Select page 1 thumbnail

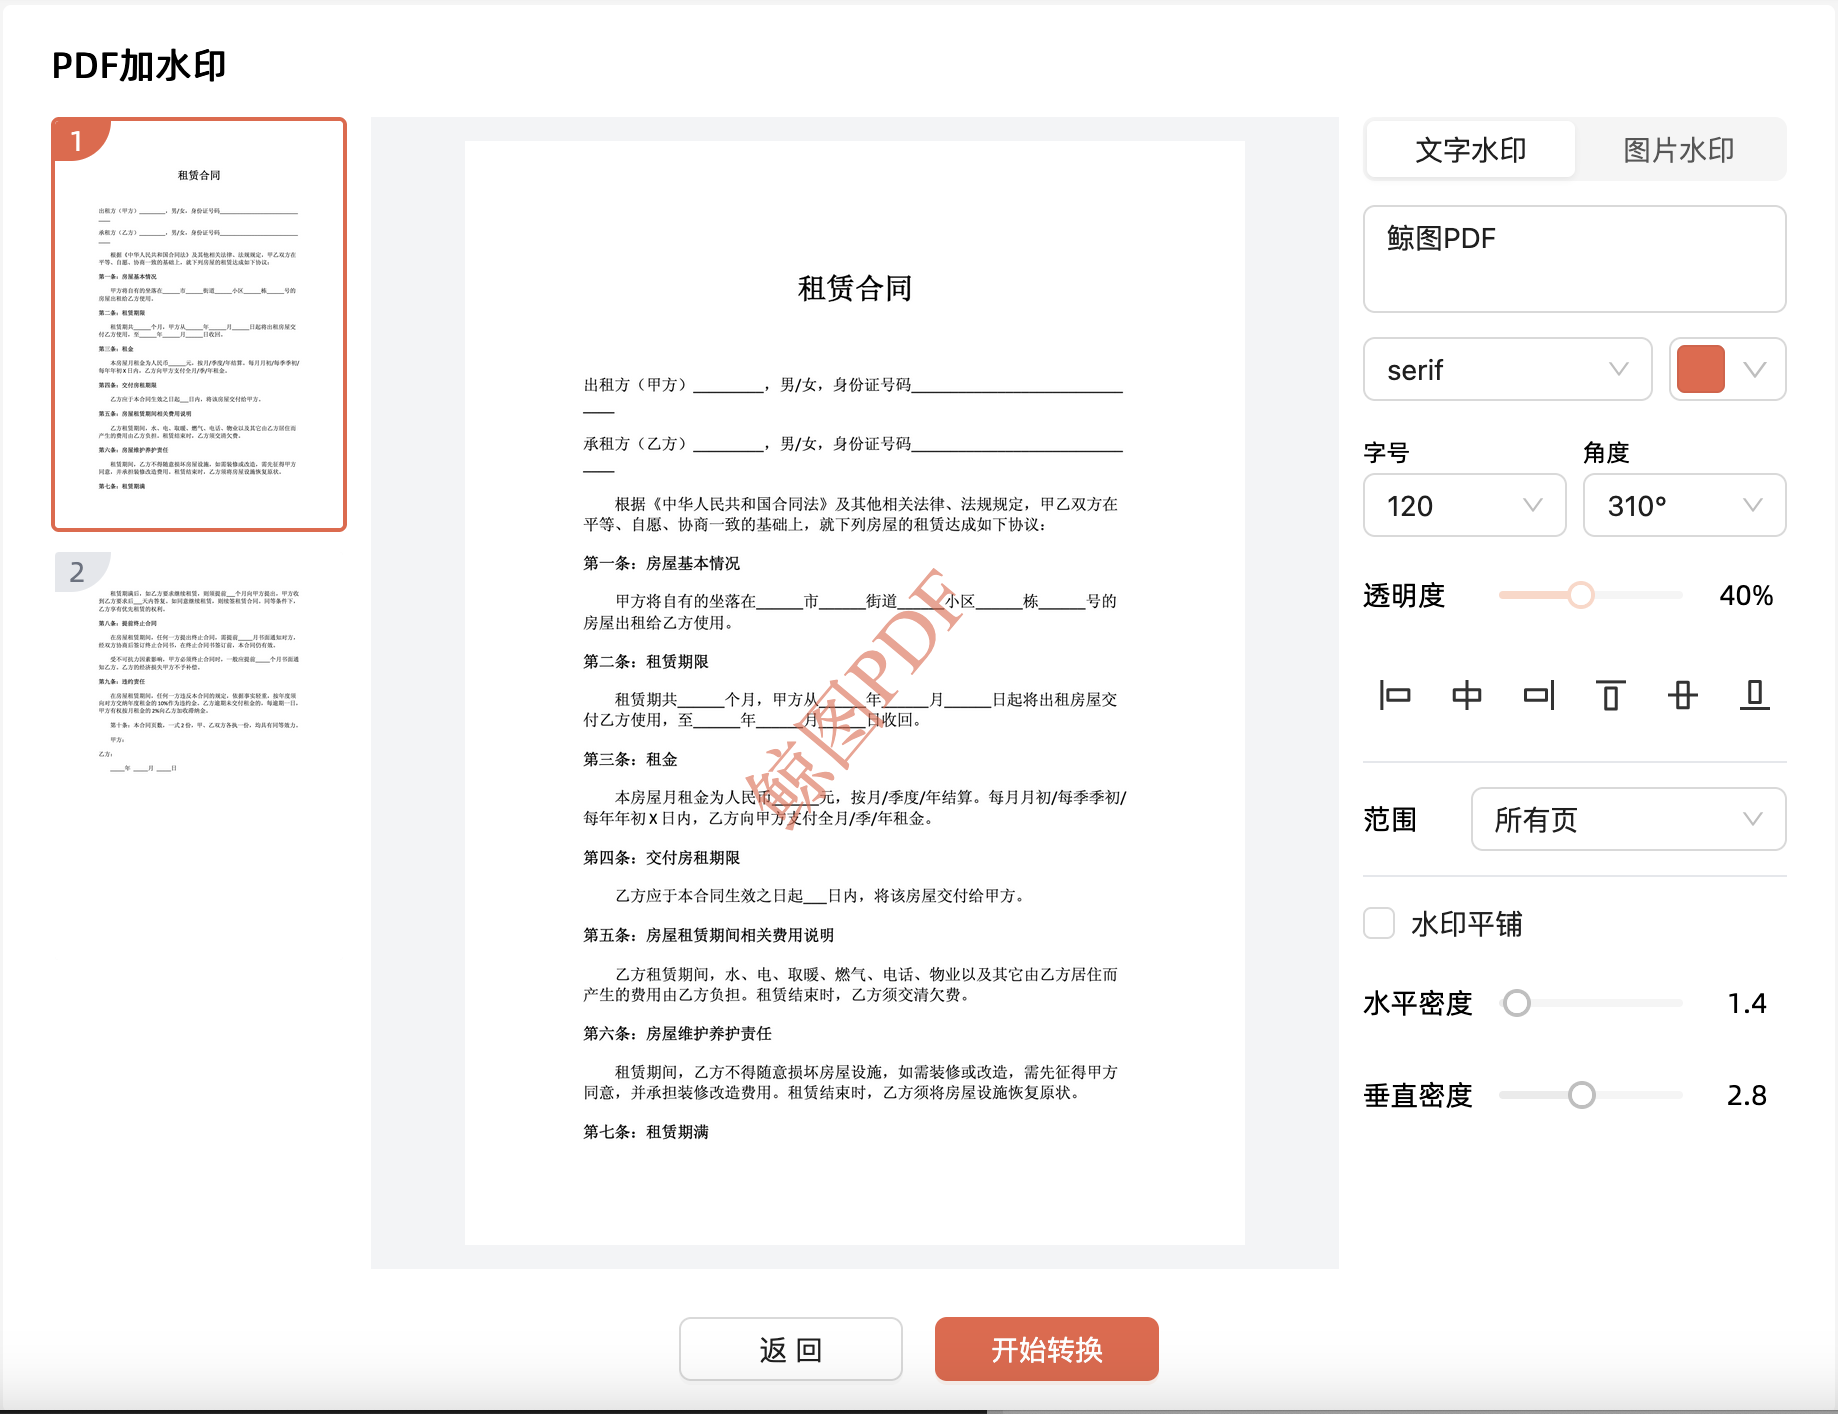pos(199,324)
